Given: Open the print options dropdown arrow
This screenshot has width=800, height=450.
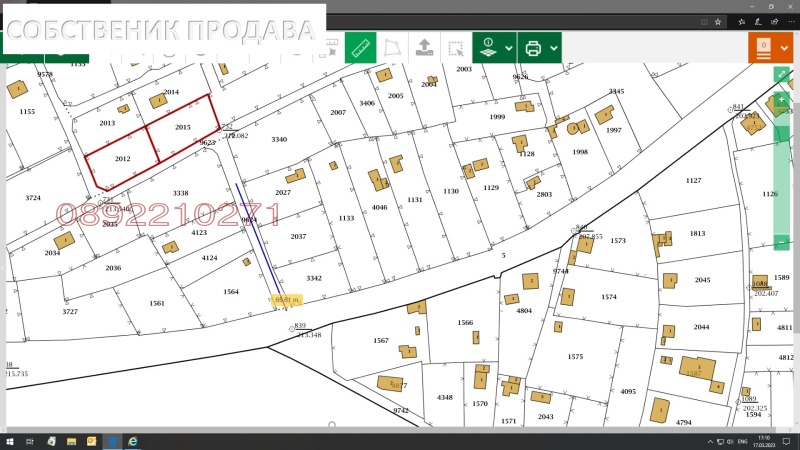Looking at the screenshot, I should pos(554,48).
